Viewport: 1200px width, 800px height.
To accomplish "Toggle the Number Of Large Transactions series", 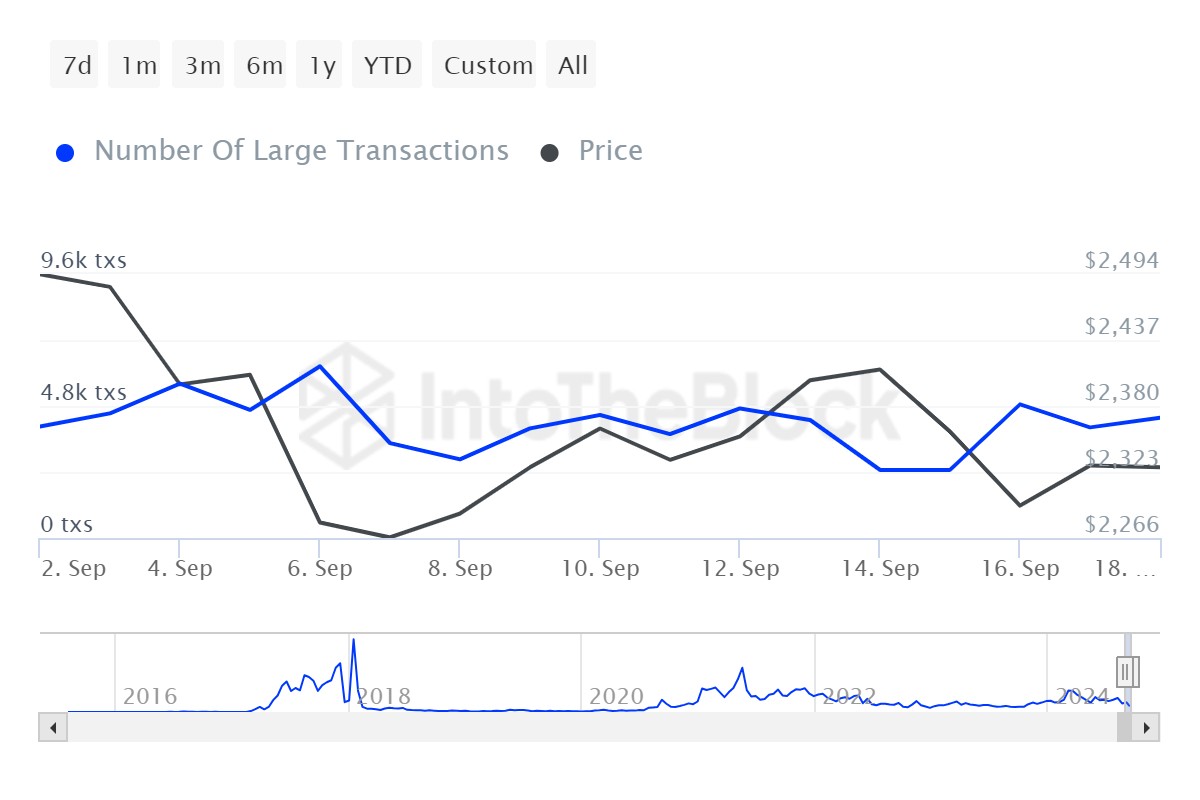I will [x=301, y=151].
